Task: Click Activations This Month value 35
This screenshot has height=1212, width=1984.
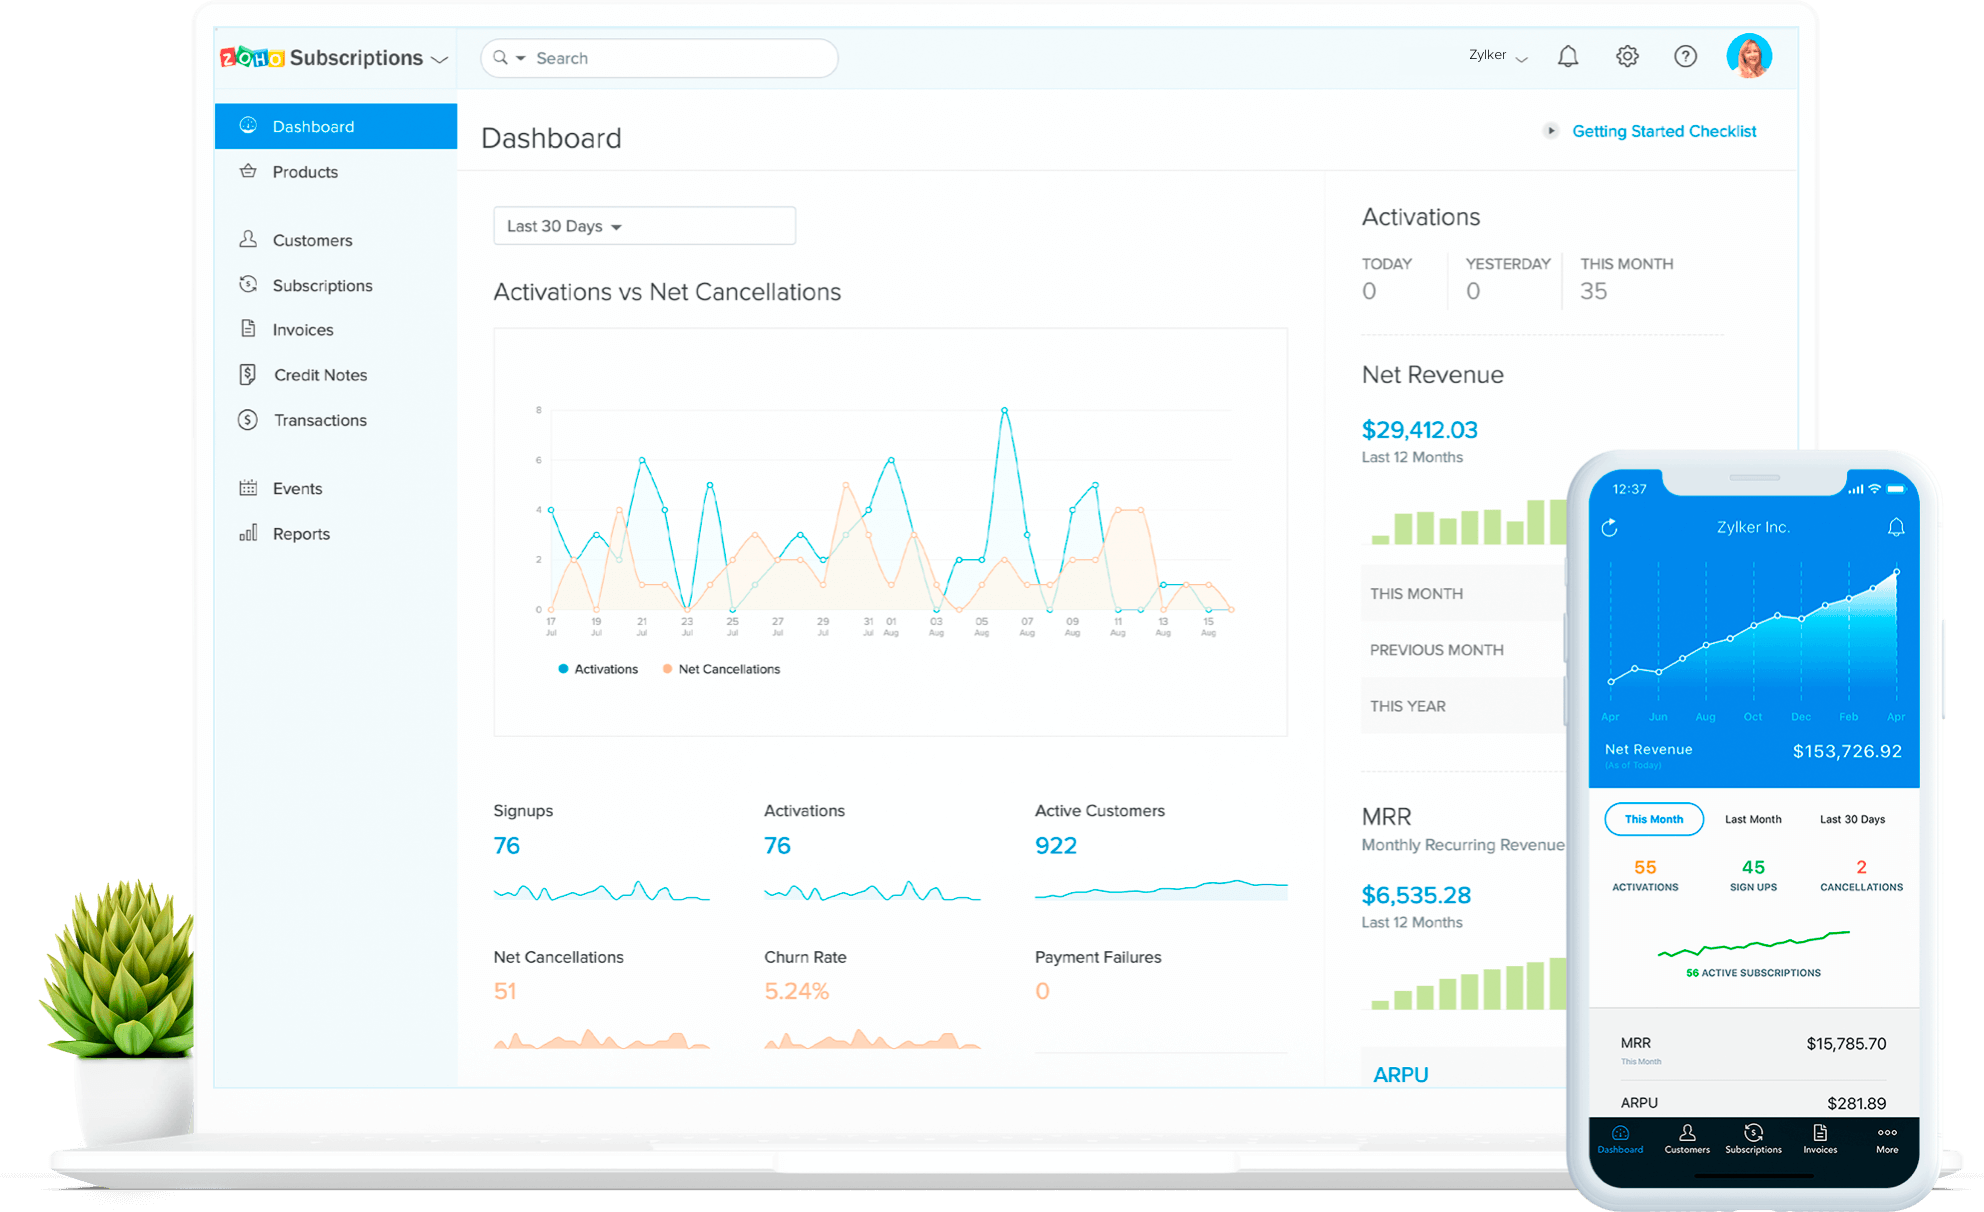Action: [1594, 291]
